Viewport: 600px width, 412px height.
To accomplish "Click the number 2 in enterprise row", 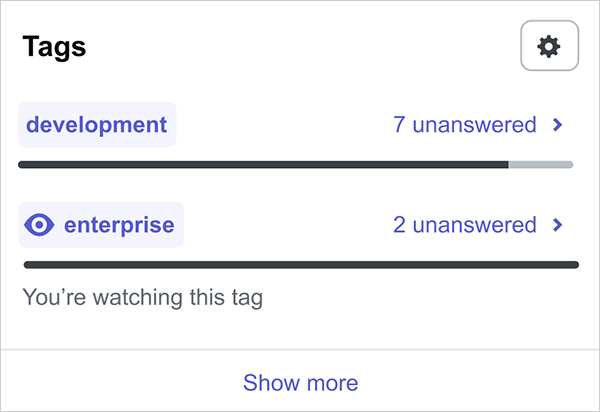I will [x=399, y=225].
